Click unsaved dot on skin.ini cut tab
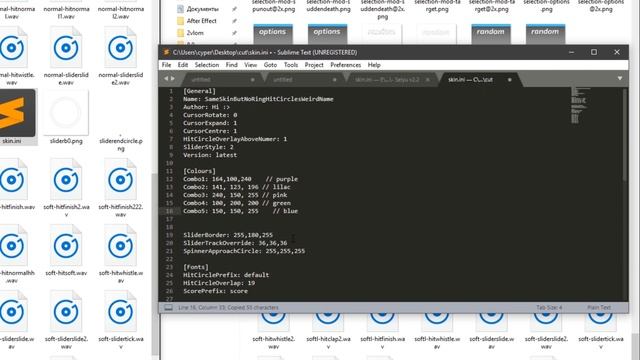The width and height of the screenshot is (640, 360). click(509, 80)
